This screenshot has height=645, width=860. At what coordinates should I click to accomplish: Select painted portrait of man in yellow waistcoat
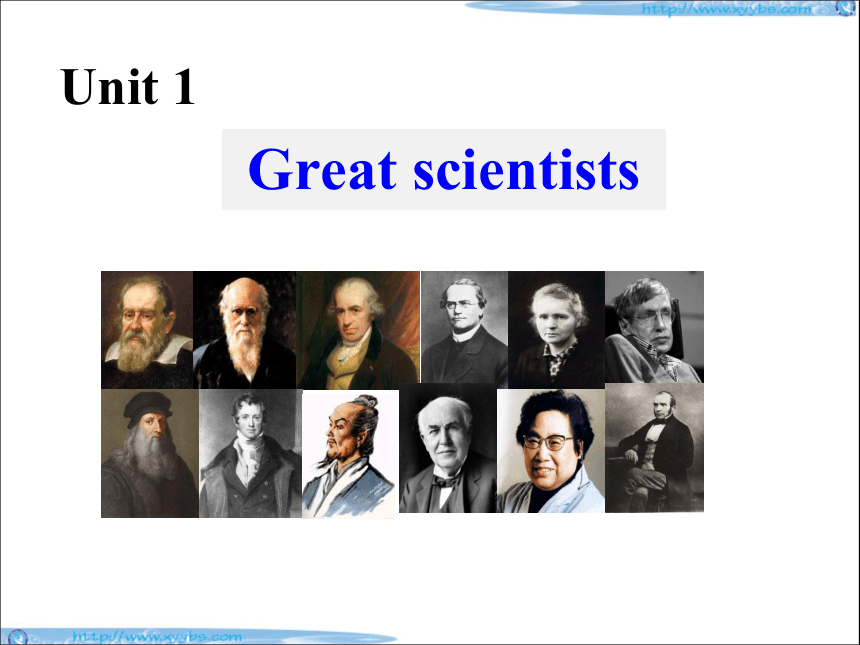click(x=358, y=330)
